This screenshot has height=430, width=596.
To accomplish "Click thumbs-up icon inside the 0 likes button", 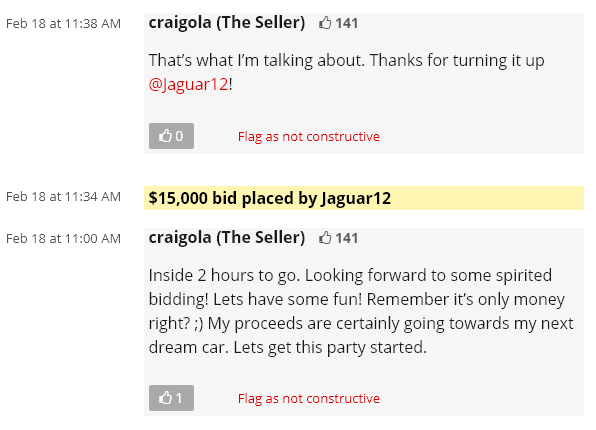I will 165,136.
